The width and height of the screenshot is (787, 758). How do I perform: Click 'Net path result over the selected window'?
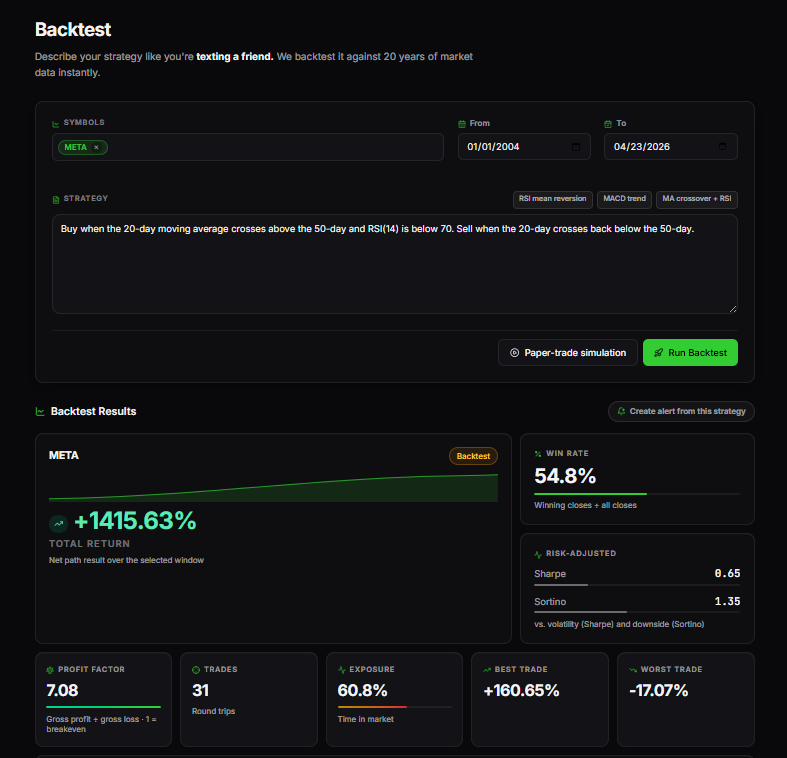[126, 560]
